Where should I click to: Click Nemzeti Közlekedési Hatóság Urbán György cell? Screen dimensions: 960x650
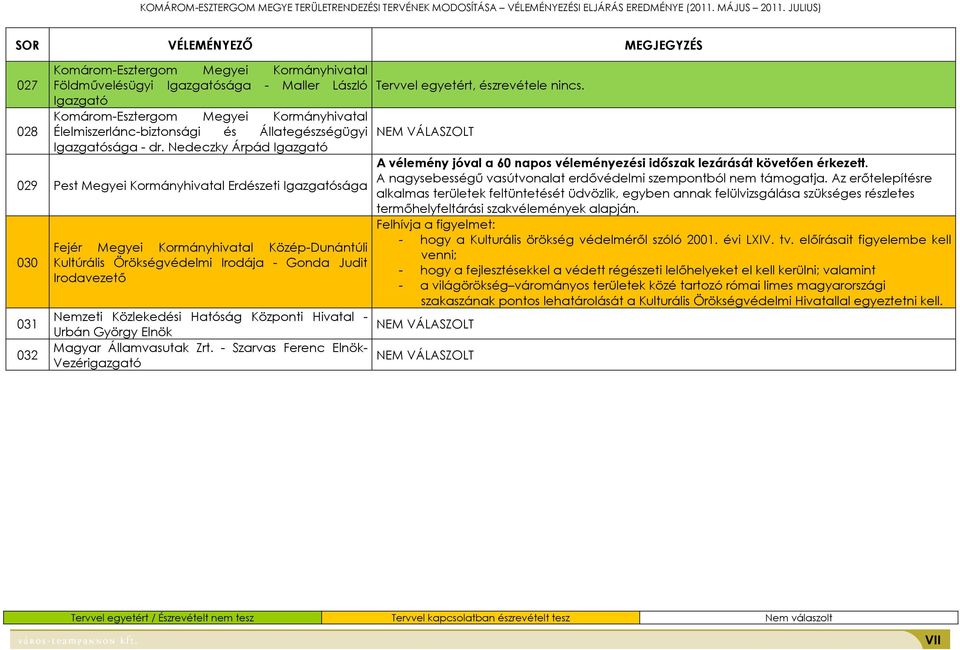coord(210,324)
